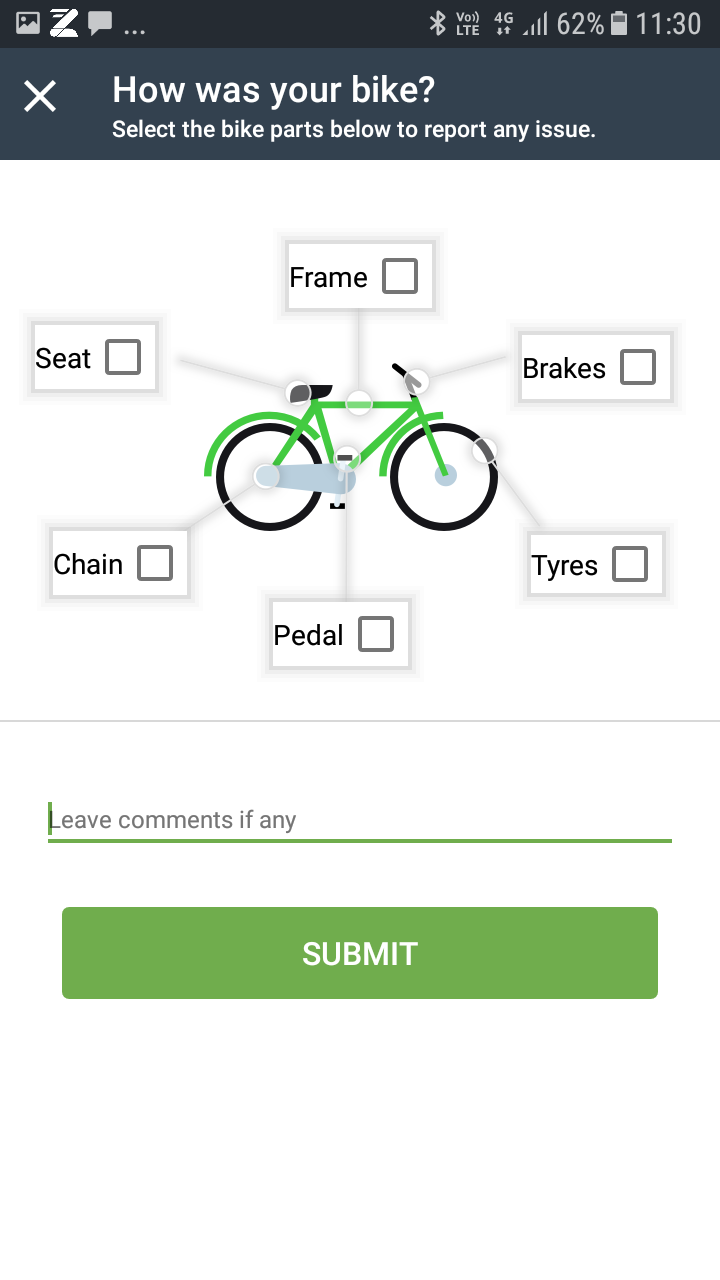Screen dimensions: 720x1280
Task: Check the Seat issue box
Action: tap(123, 357)
